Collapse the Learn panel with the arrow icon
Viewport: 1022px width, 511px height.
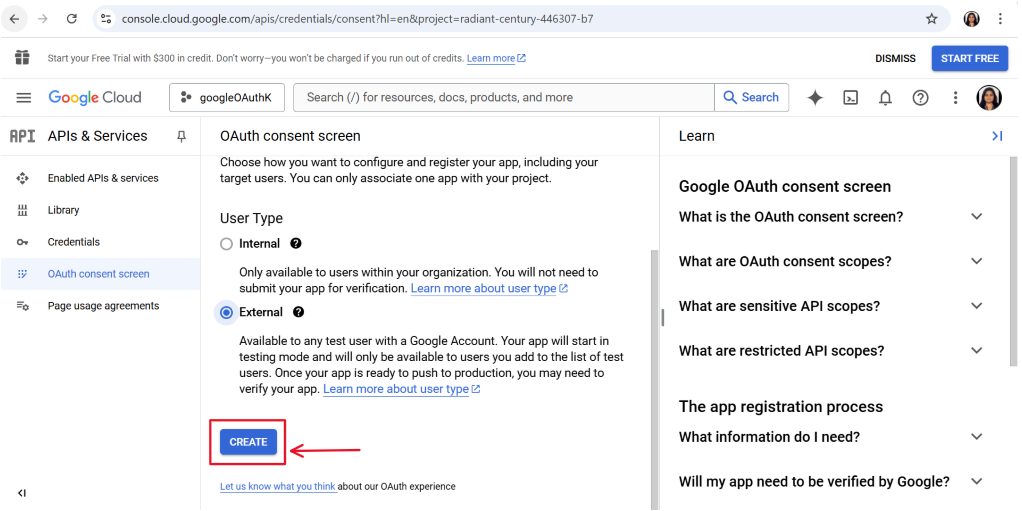tap(997, 136)
